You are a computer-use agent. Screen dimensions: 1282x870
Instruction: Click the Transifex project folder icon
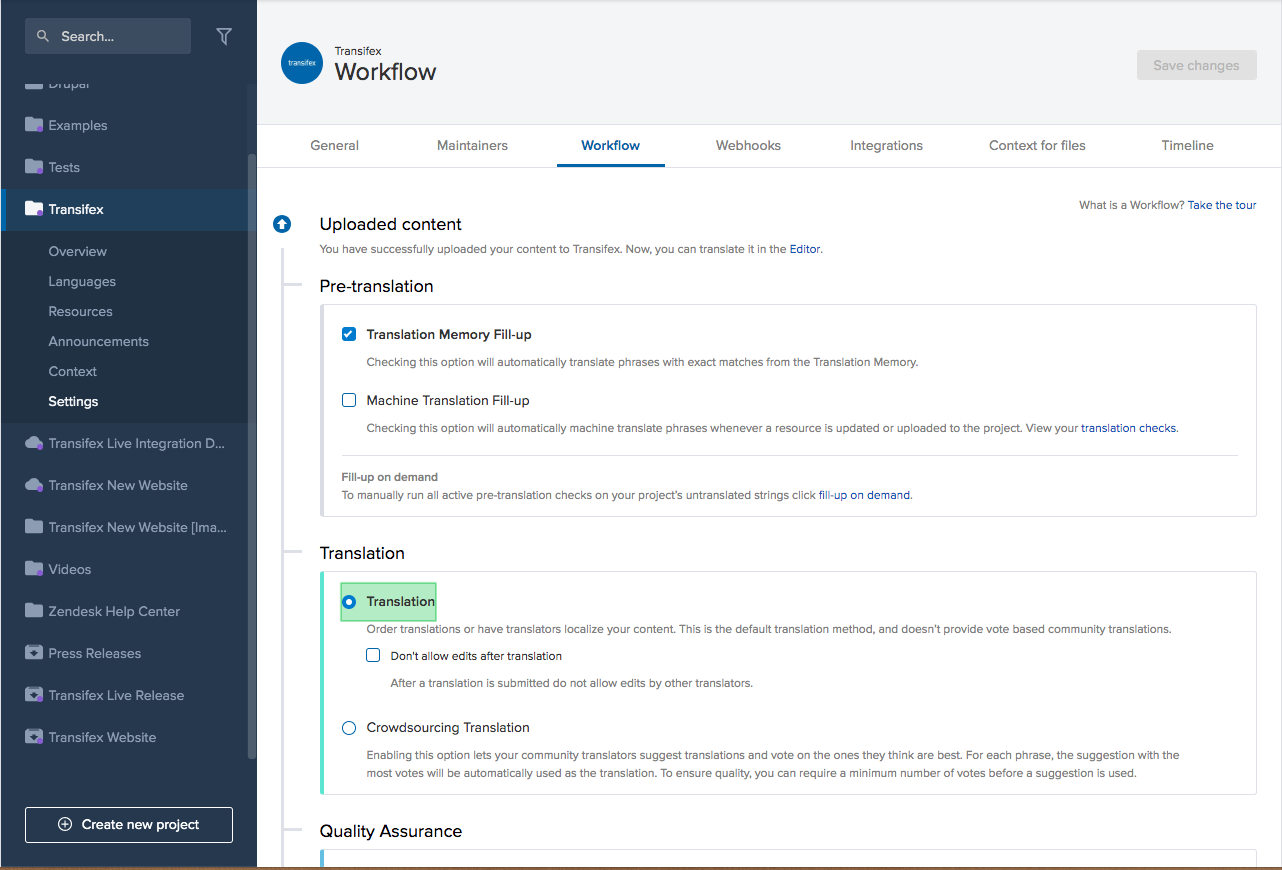[x=33, y=209]
